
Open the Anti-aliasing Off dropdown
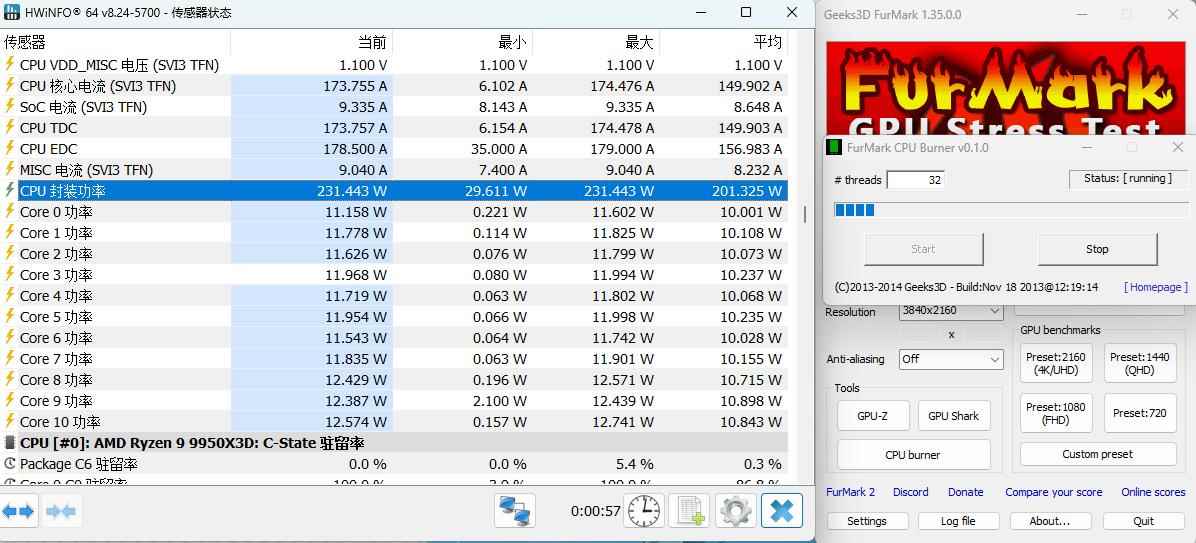pyautogui.click(x=951, y=358)
